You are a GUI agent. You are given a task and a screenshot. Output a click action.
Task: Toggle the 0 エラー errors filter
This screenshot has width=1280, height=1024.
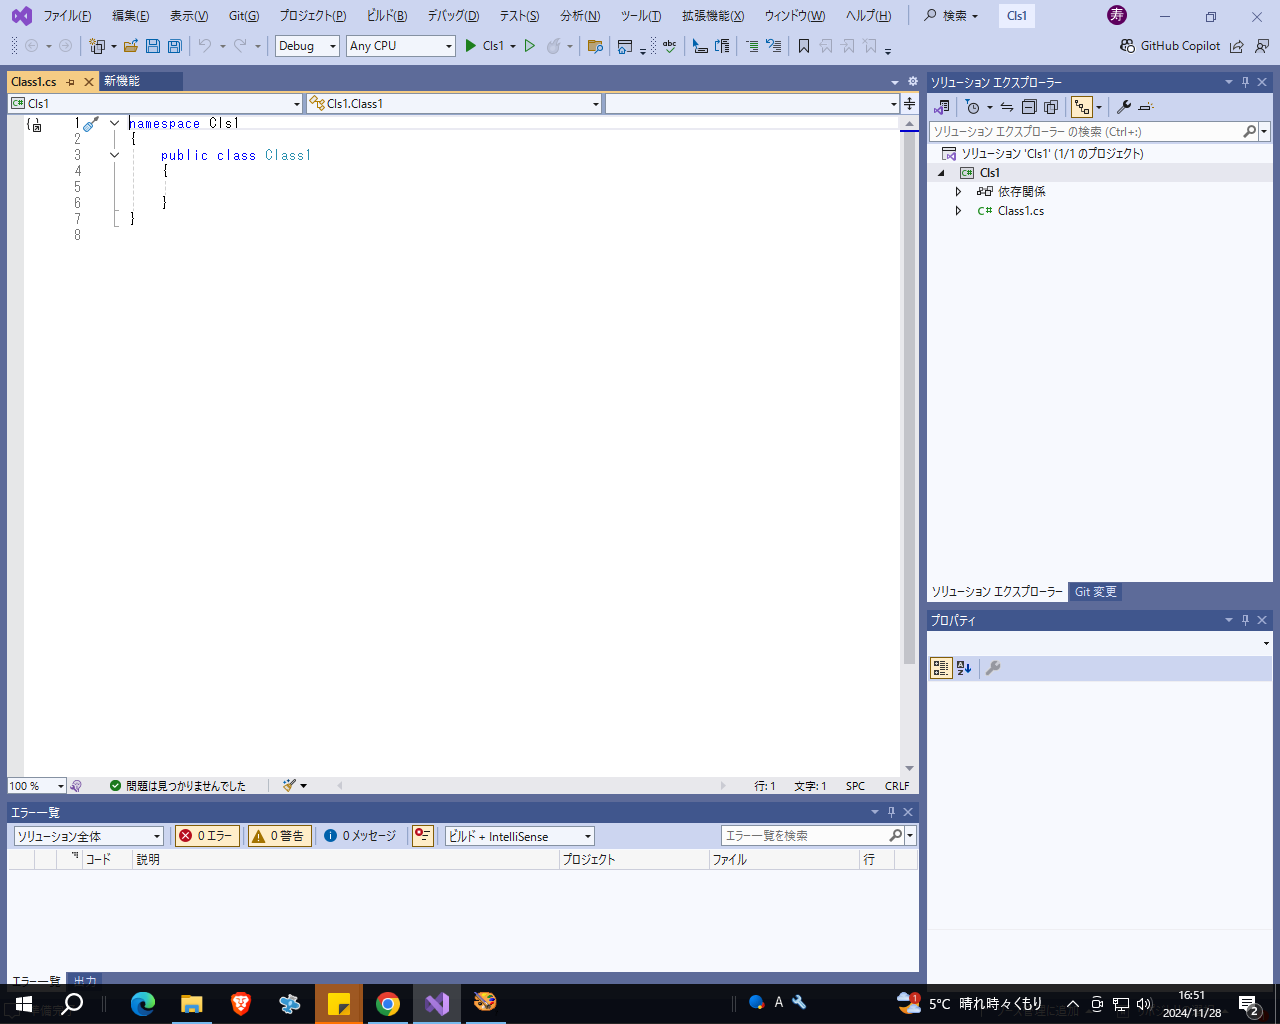[x=206, y=836]
